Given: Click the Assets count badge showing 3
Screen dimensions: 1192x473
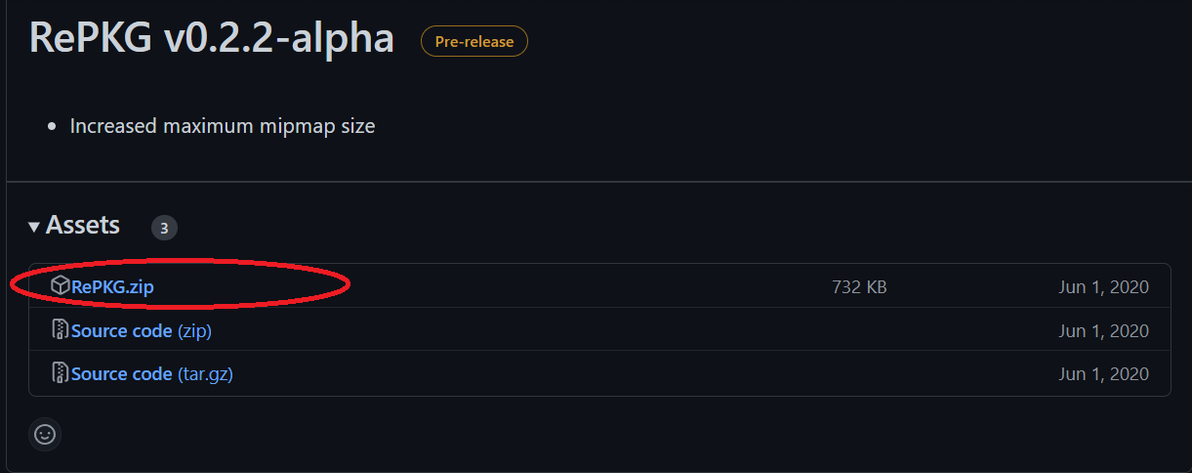Looking at the screenshot, I should [x=164, y=228].
